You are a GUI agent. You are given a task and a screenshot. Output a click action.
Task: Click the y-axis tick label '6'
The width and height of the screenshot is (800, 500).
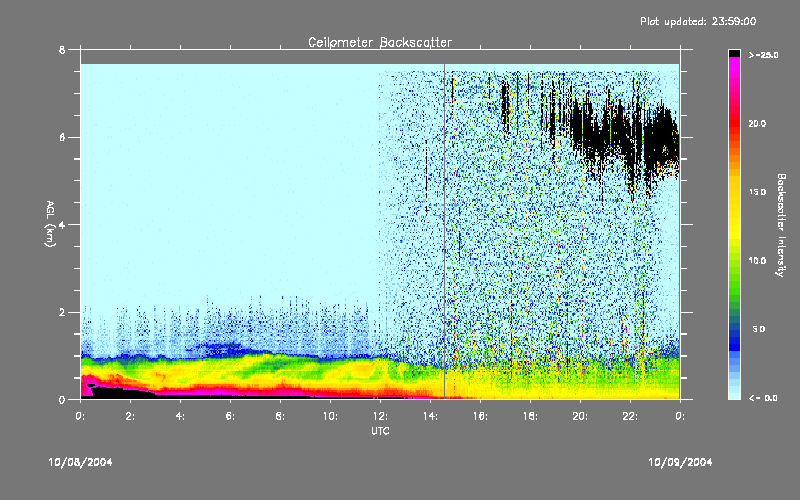click(x=62, y=137)
